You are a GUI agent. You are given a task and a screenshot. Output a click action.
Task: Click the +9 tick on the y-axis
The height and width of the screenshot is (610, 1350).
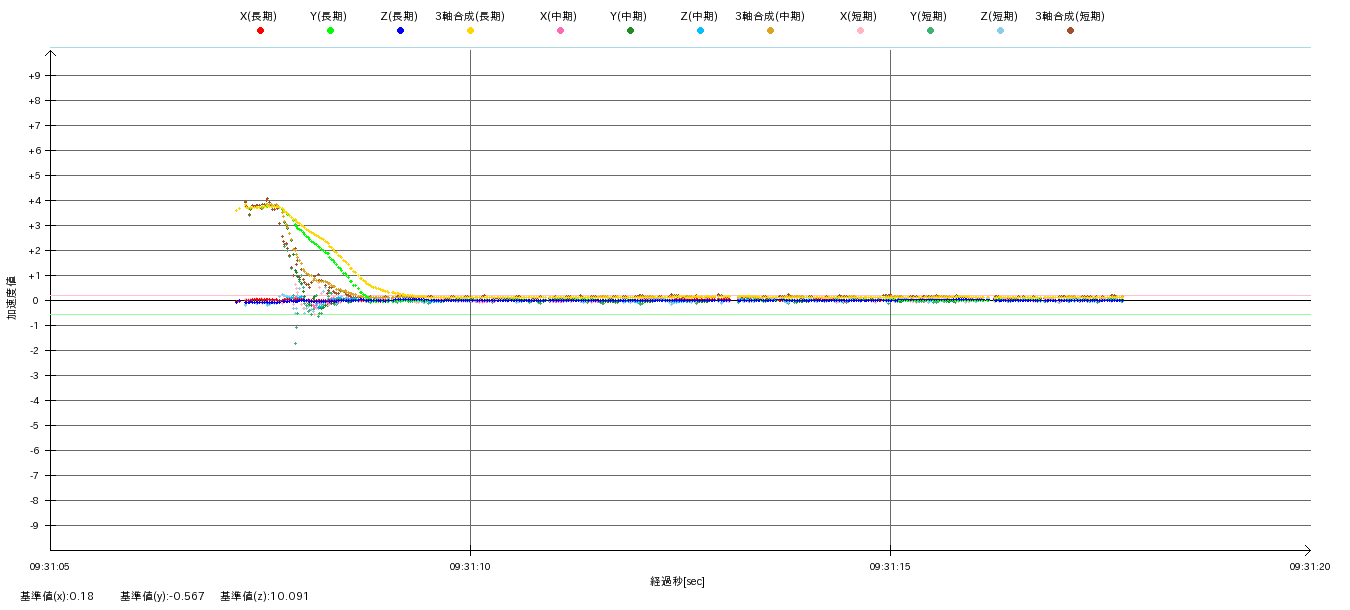(35, 76)
